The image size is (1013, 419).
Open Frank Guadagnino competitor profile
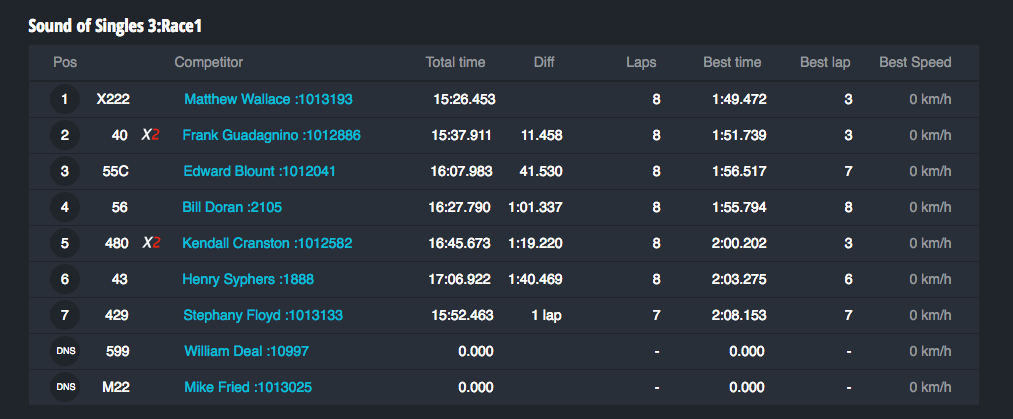271,136
